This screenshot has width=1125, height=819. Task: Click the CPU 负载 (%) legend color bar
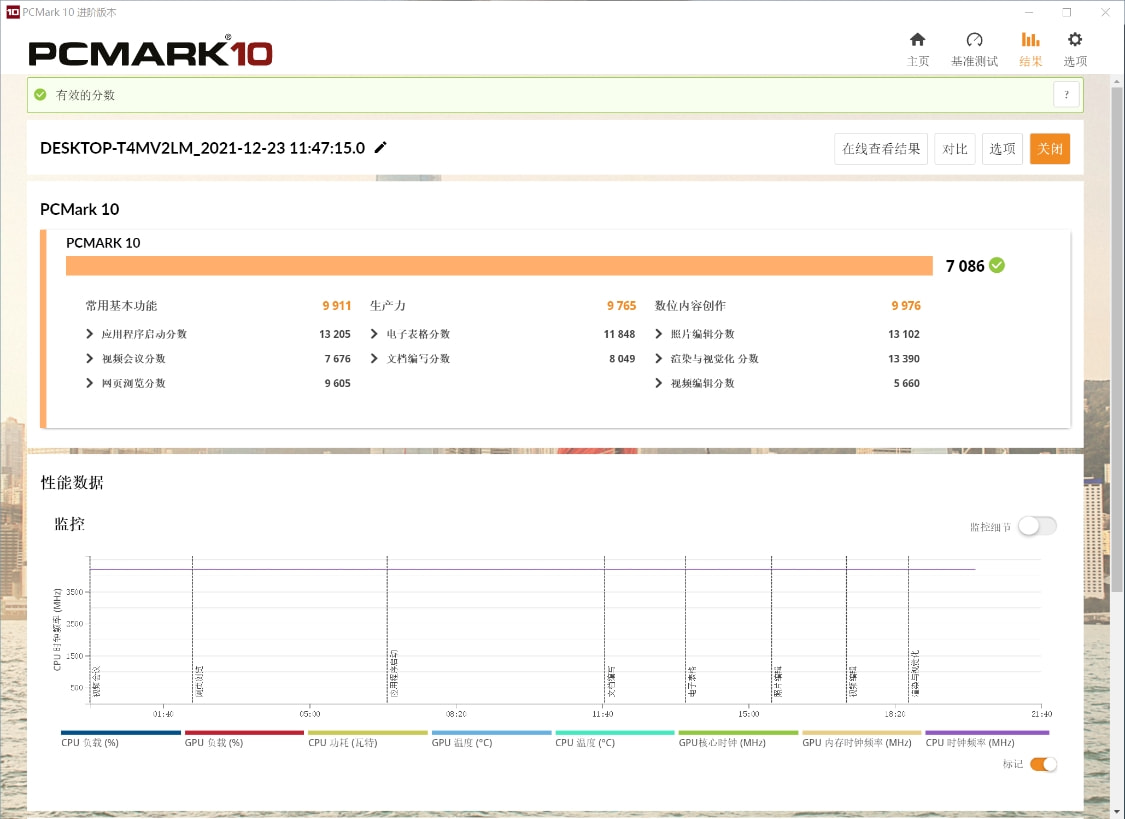tap(121, 732)
